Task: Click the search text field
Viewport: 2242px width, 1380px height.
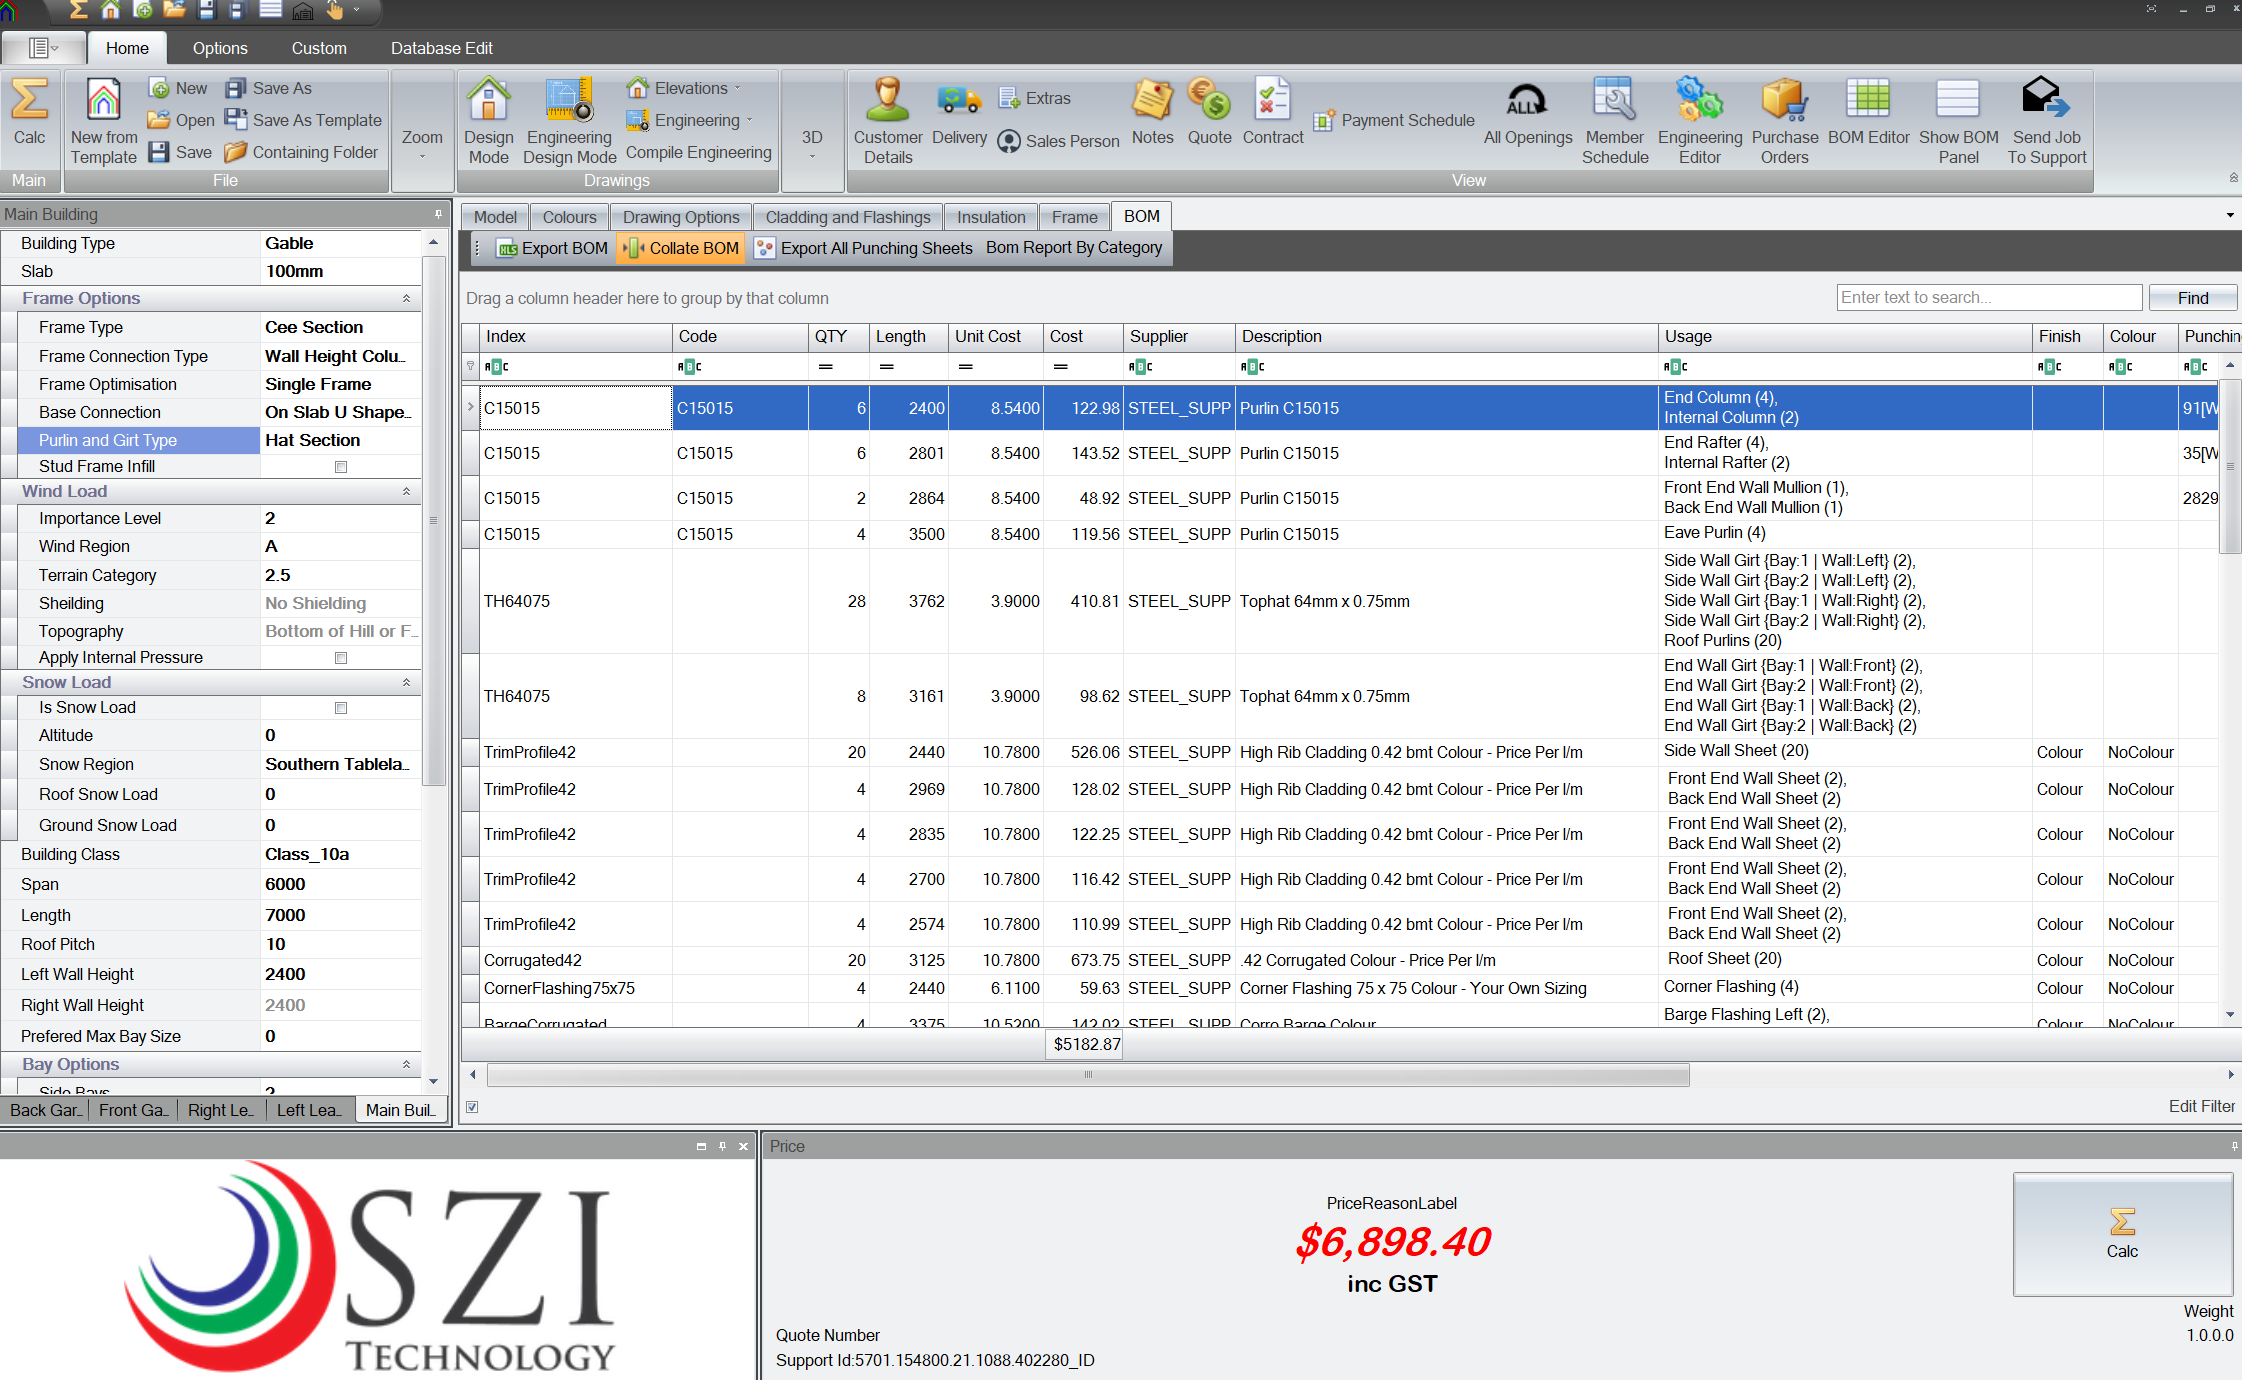Action: point(1988,297)
